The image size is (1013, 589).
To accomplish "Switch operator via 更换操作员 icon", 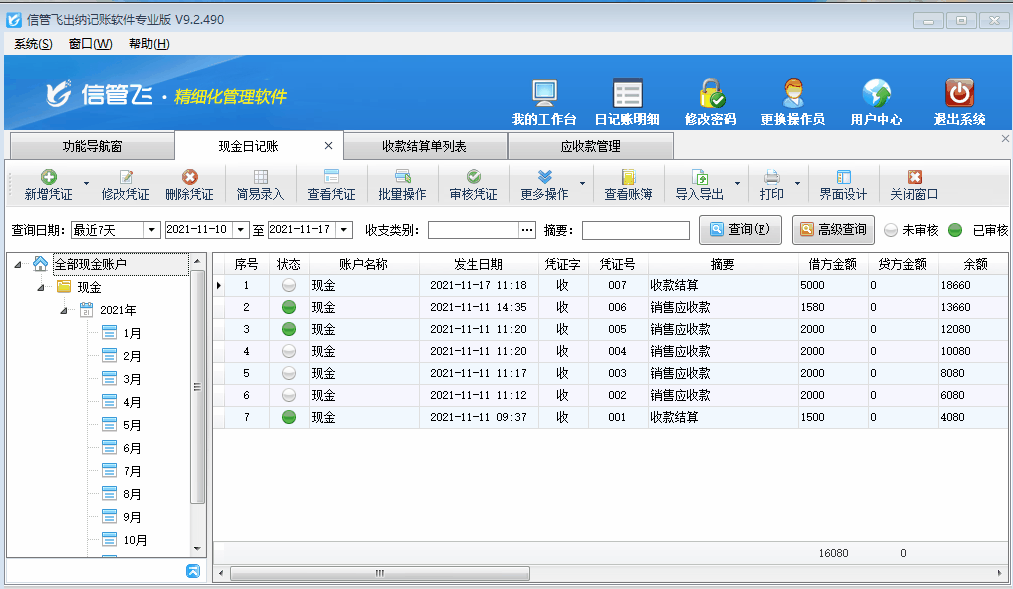I will click(x=792, y=94).
